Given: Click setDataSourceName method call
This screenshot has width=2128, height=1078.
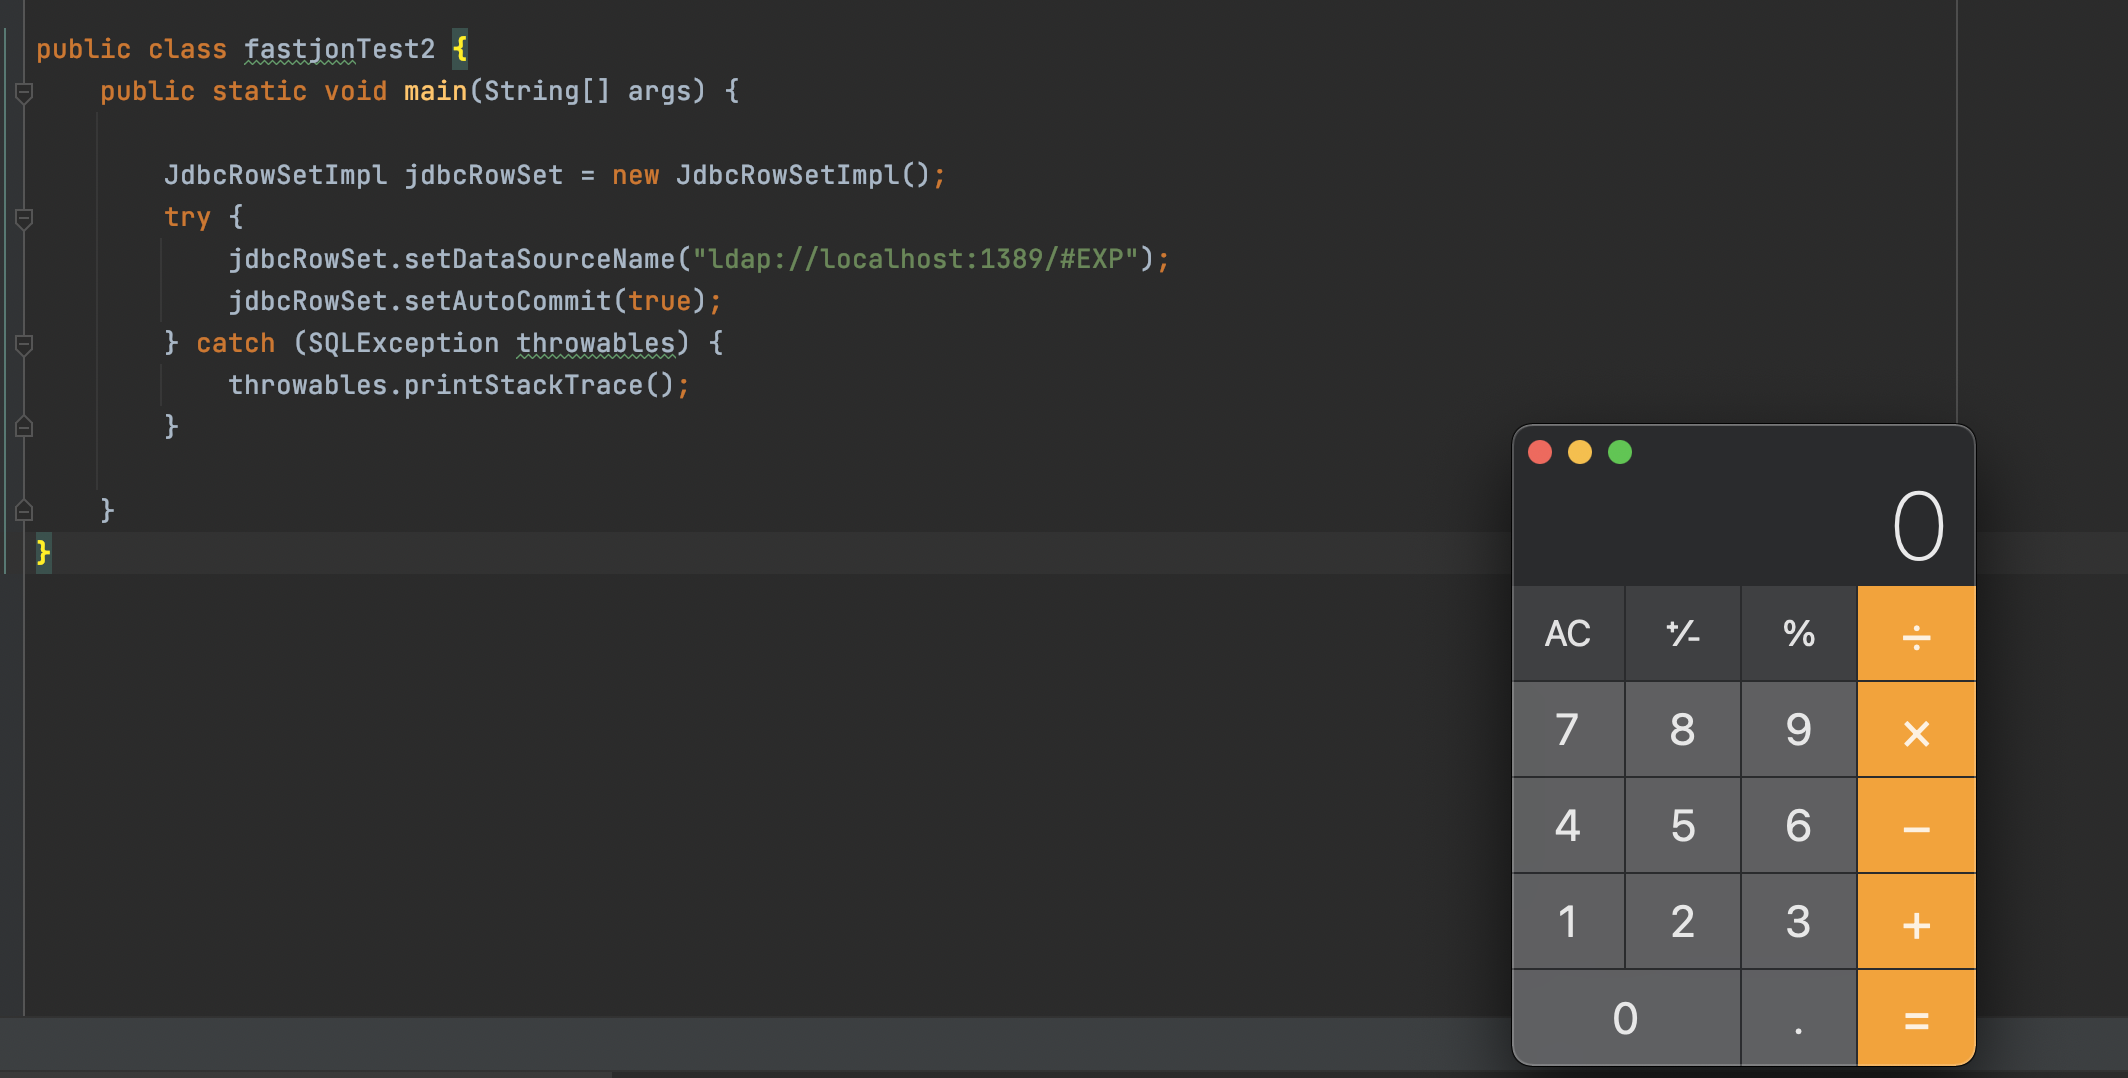Looking at the screenshot, I should (540, 259).
